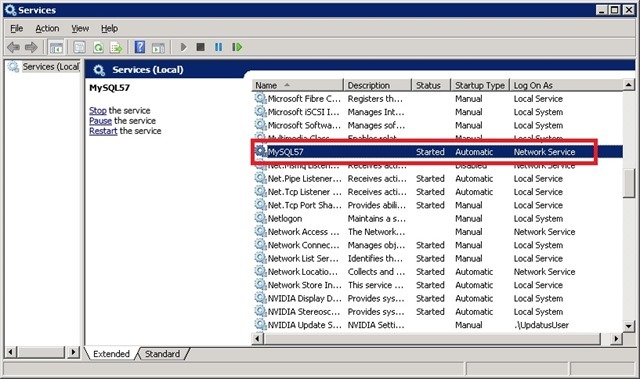Click the Restart Service toolbar icon
This screenshot has height=379, width=640.
click(x=237, y=47)
